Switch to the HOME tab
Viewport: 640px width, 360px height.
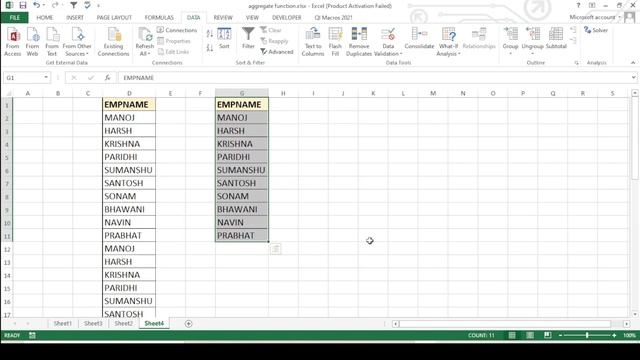point(44,18)
